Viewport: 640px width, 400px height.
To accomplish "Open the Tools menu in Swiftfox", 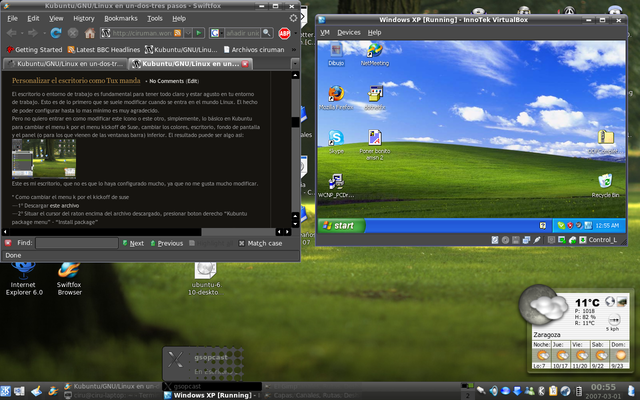I will click(155, 18).
